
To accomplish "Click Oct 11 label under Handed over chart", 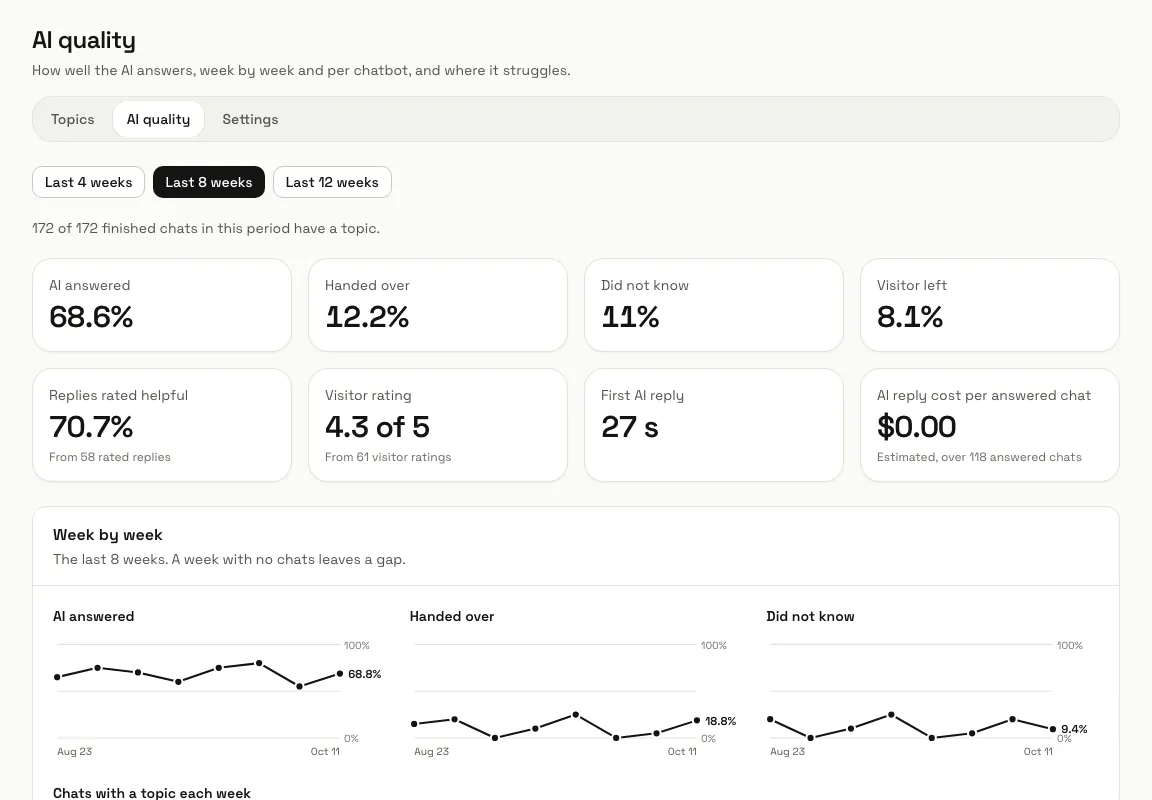I will click(682, 752).
